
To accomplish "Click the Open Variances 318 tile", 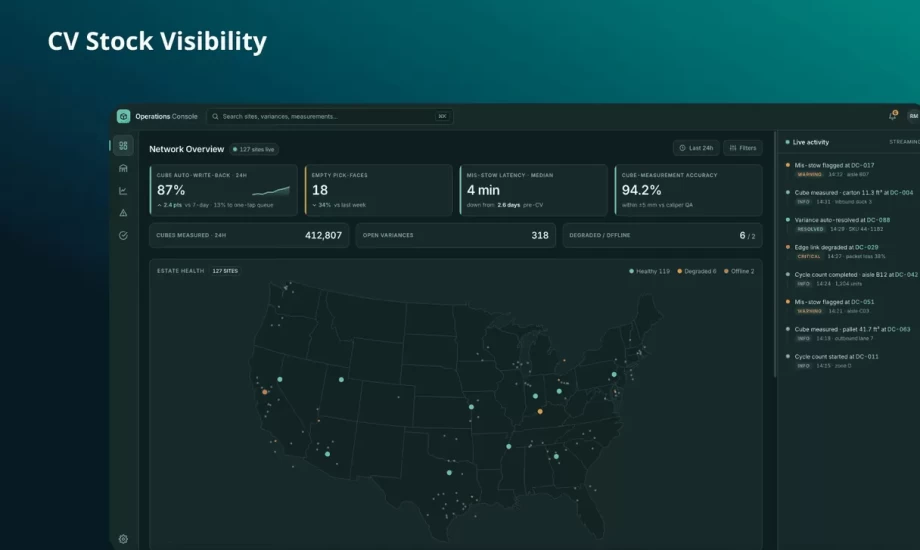I will coord(456,235).
